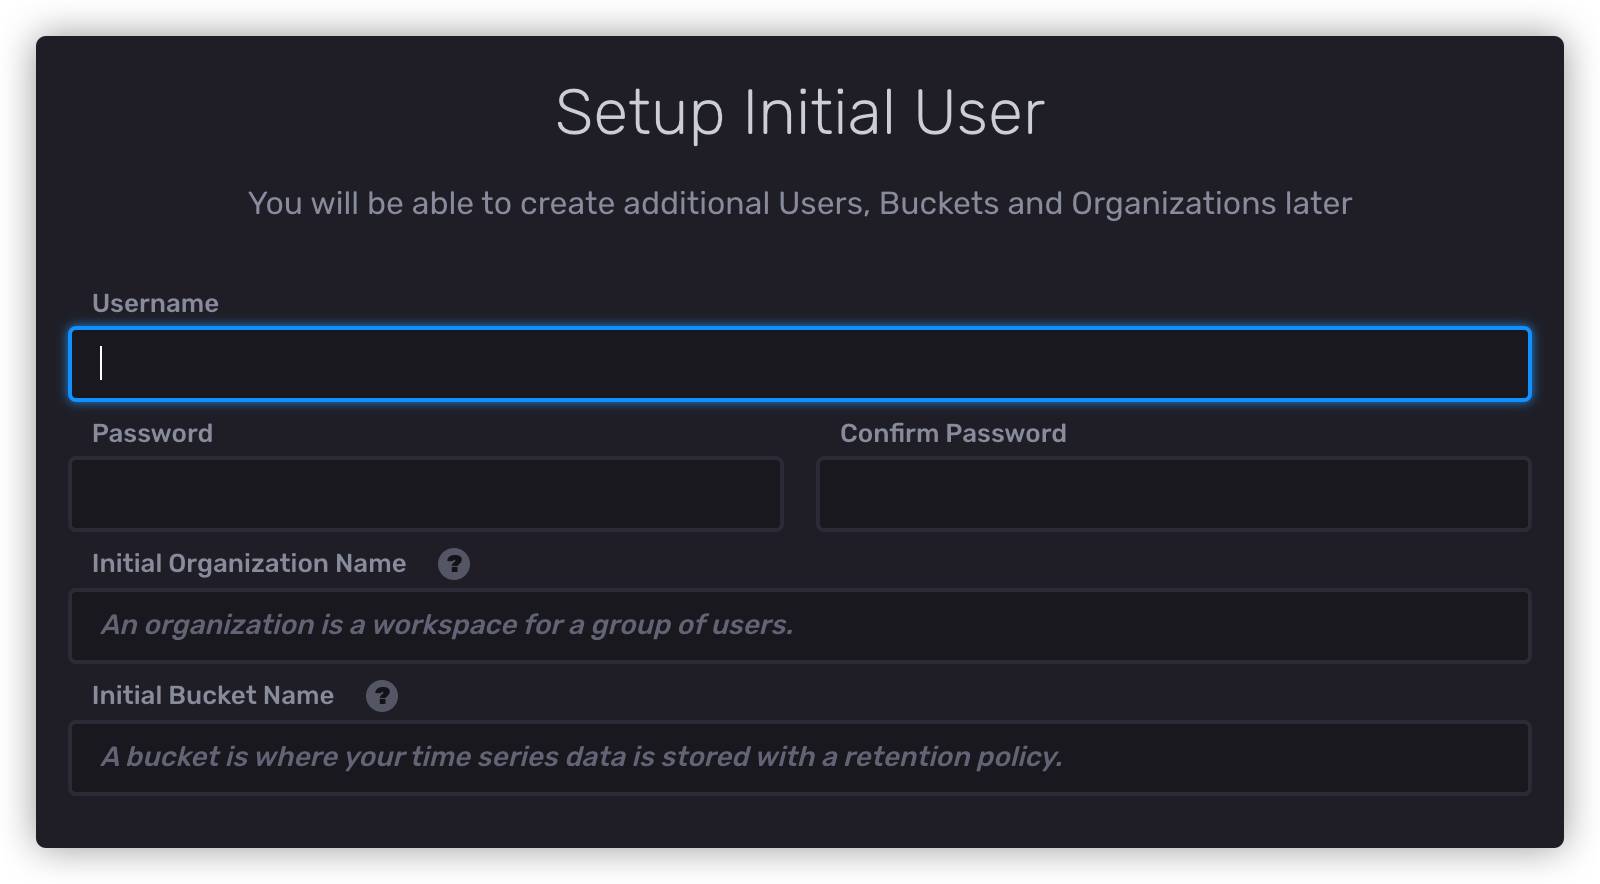
Task: Click the "Confirm Password" label
Action: click(x=953, y=433)
